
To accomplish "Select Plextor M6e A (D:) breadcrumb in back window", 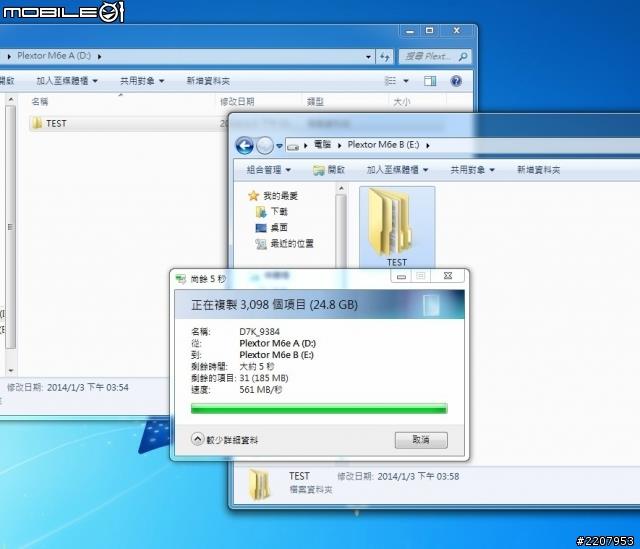I will tap(54, 56).
